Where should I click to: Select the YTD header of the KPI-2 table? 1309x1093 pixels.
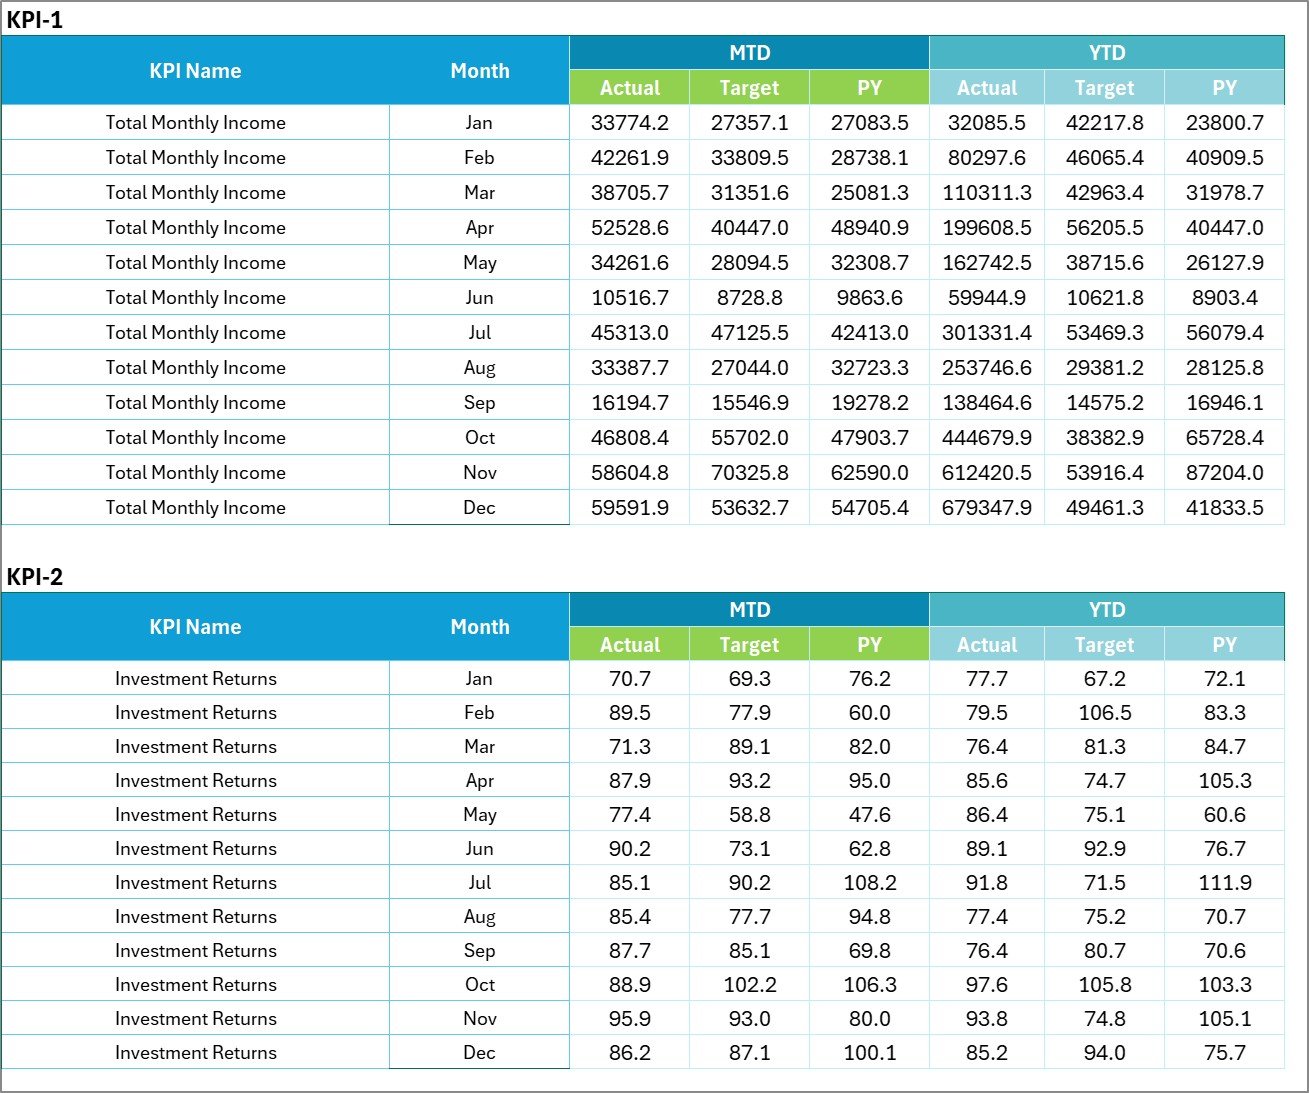point(1106,609)
